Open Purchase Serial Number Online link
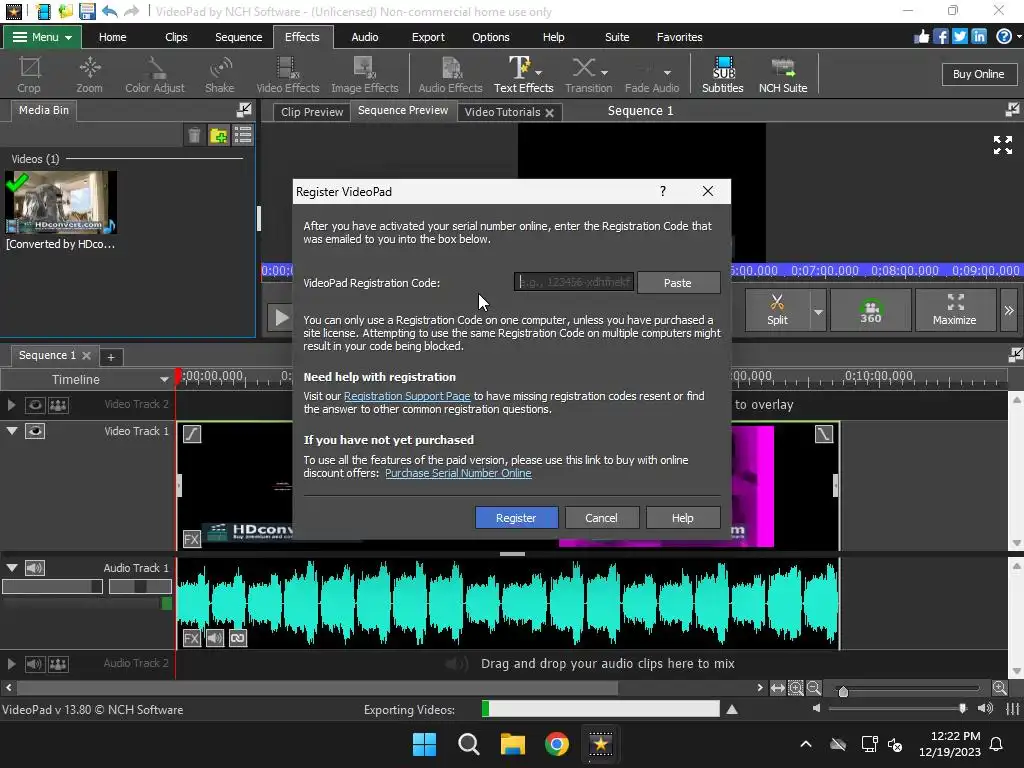The image size is (1024, 768). 458,473
